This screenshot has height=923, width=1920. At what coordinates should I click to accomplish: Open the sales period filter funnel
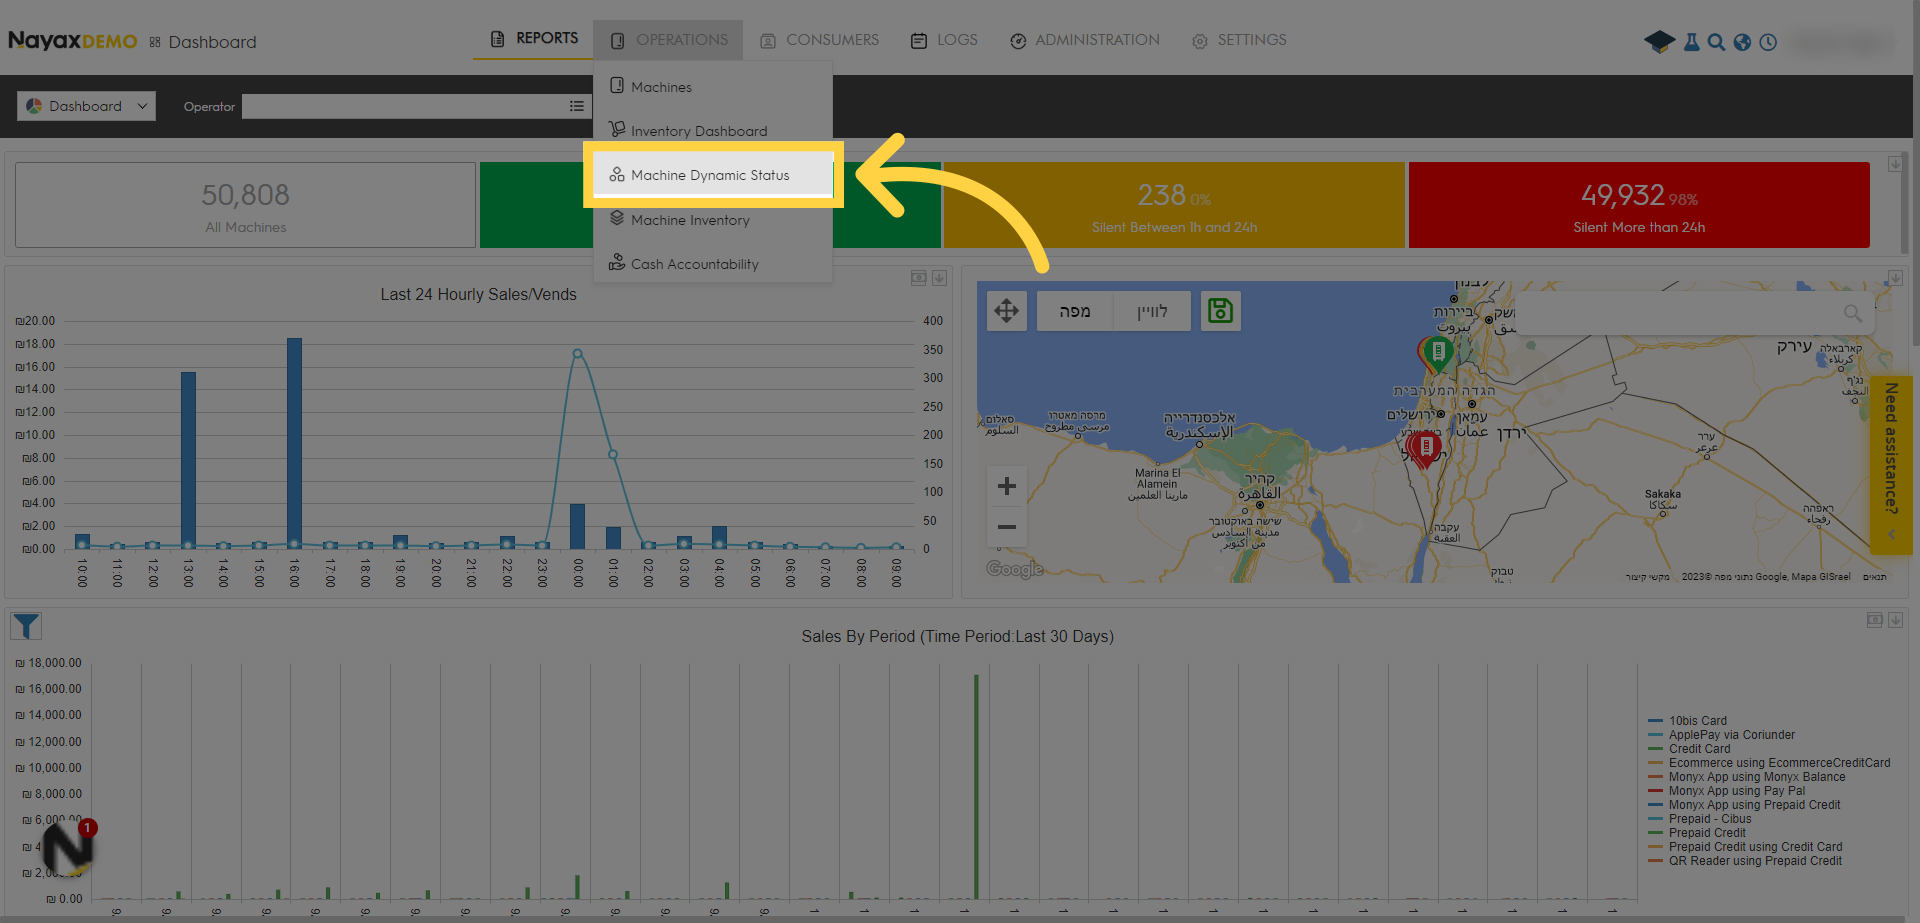[x=26, y=627]
